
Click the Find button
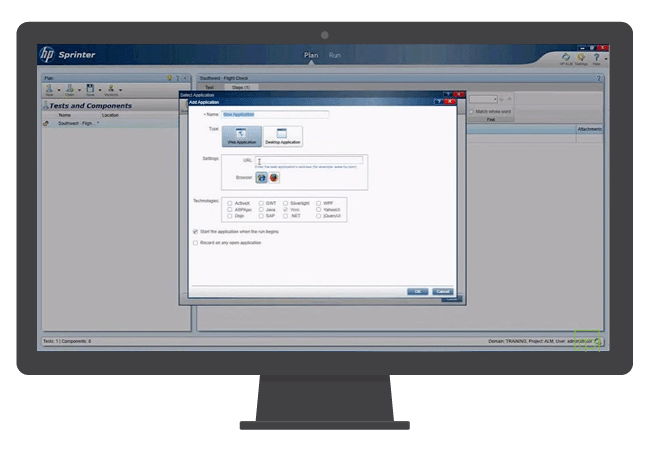pyautogui.click(x=491, y=119)
